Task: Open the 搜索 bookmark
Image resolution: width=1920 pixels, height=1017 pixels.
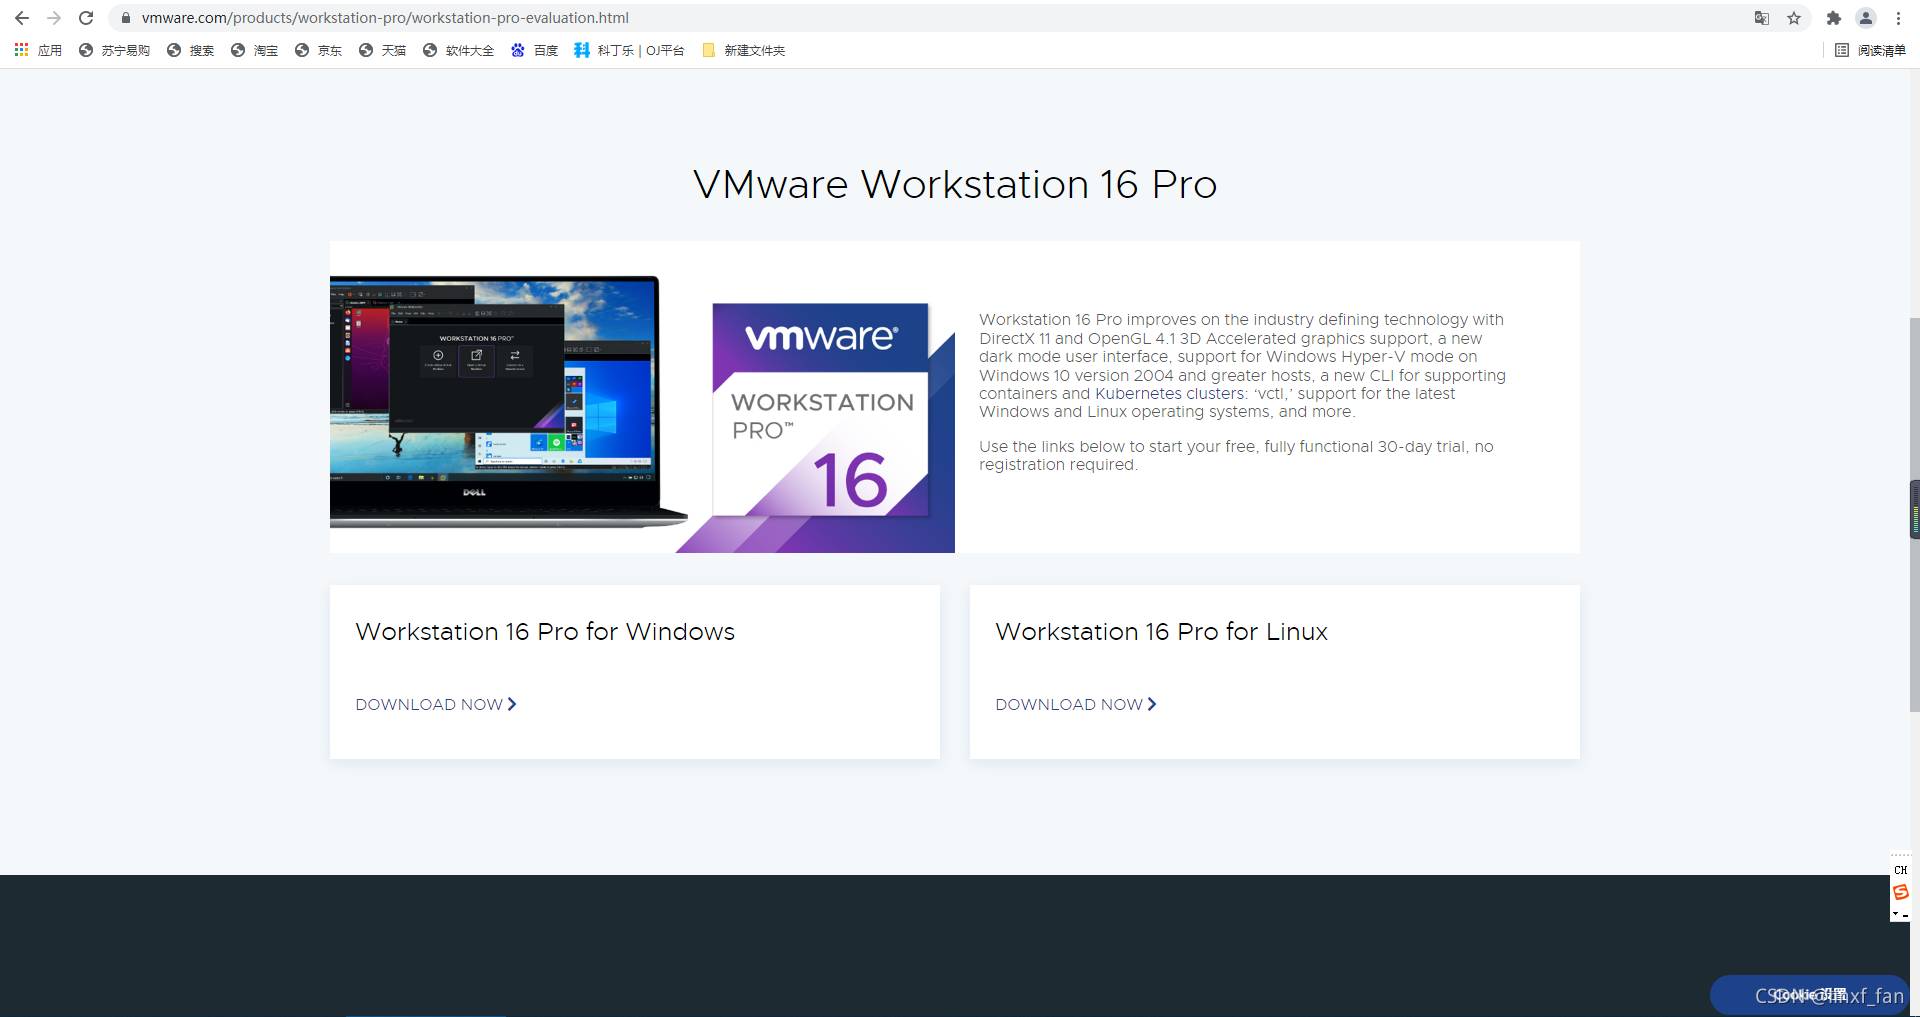Action: tap(190, 50)
